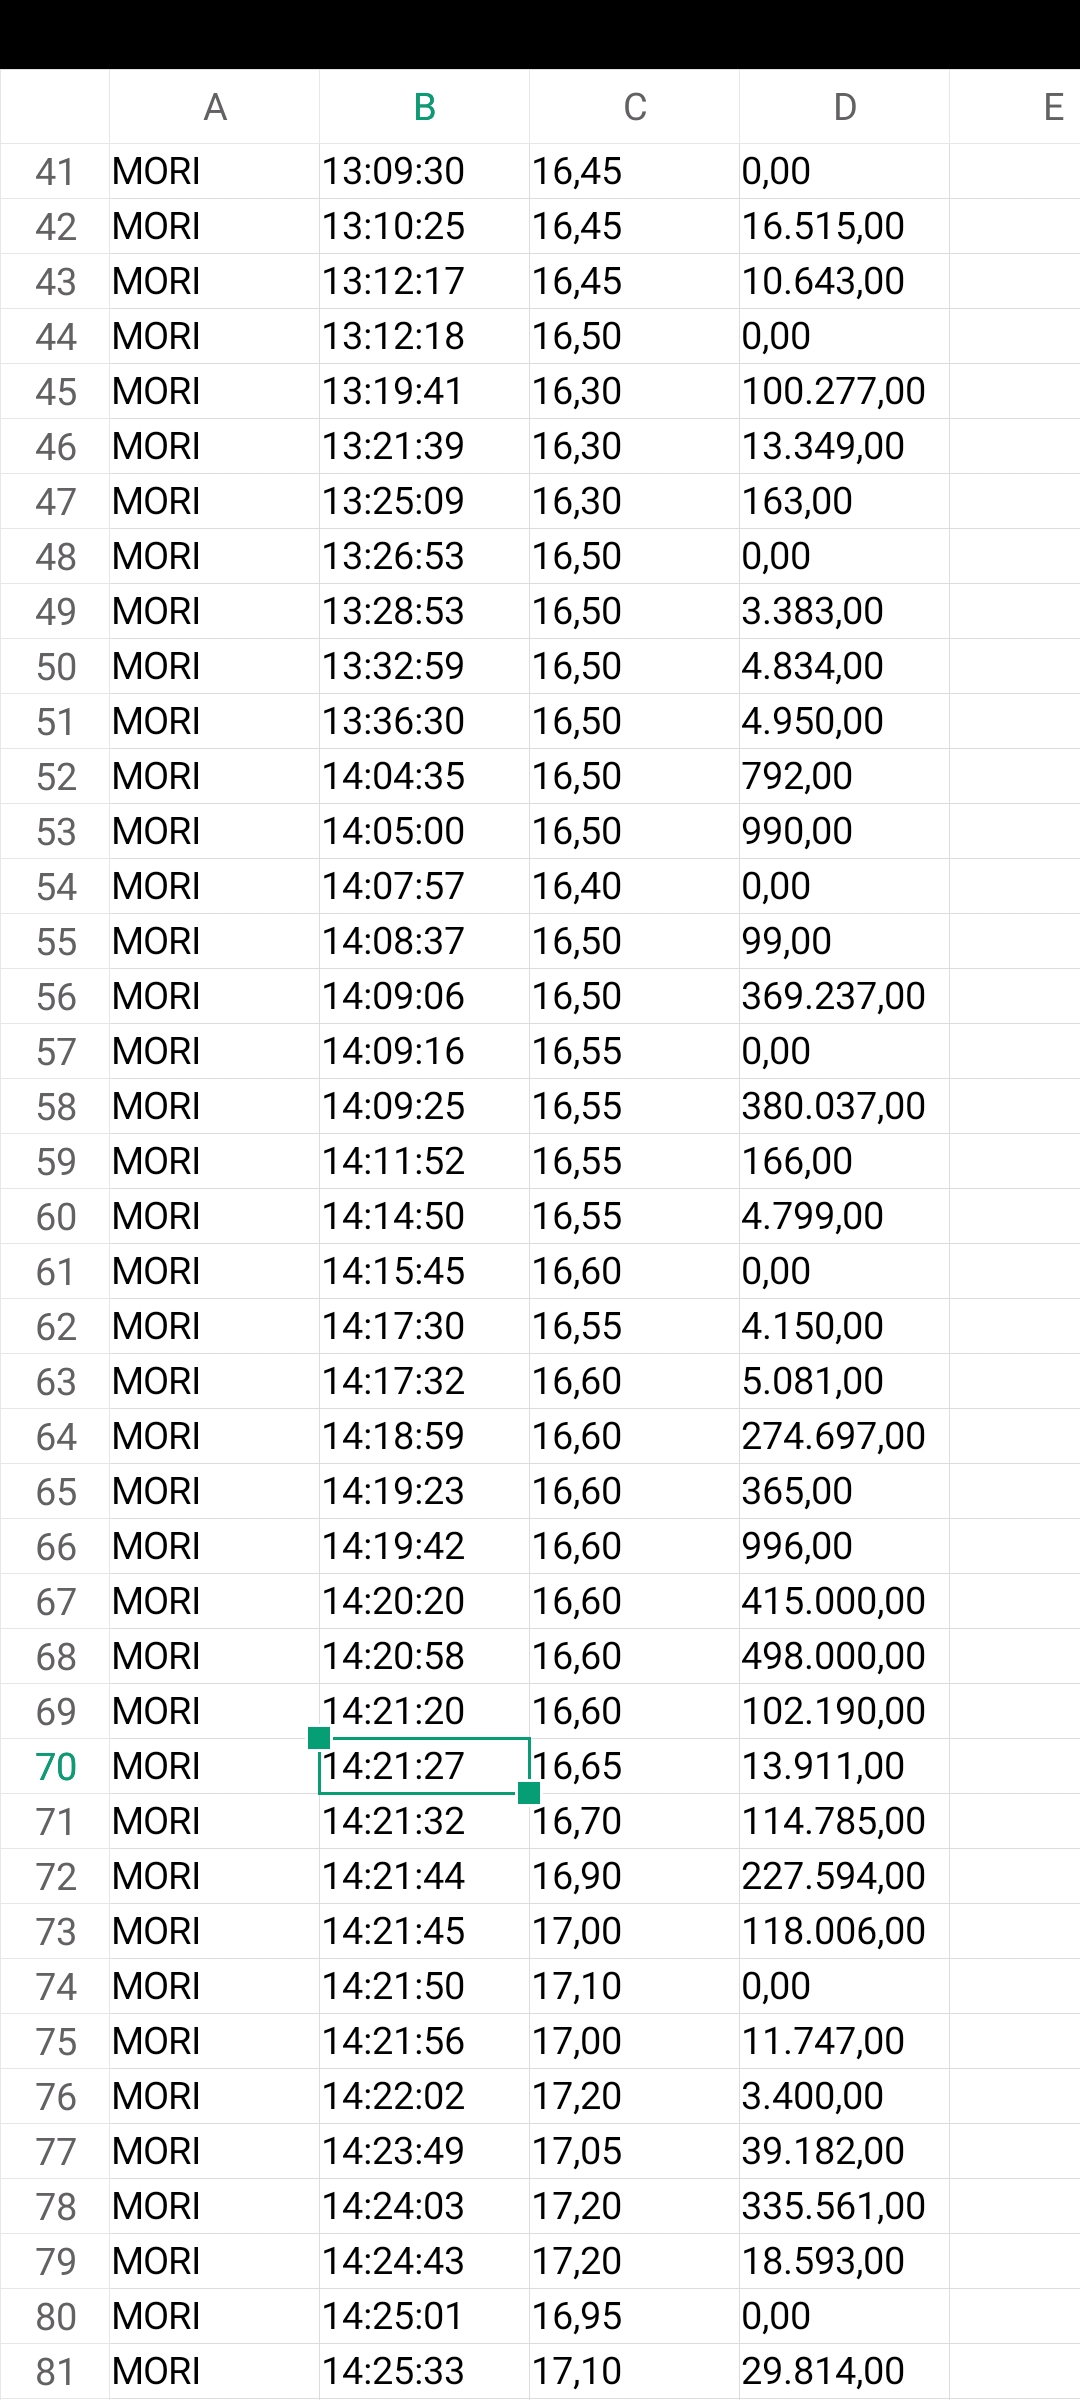Click the top-left selection handle of cell B70

click(319, 1738)
